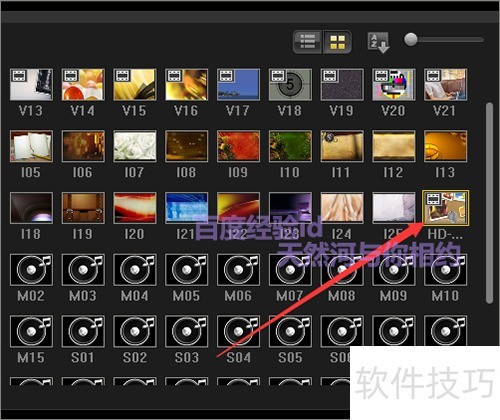Screen dimensions: 500x420
Task: Select video clip V16
Action: coord(186,85)
